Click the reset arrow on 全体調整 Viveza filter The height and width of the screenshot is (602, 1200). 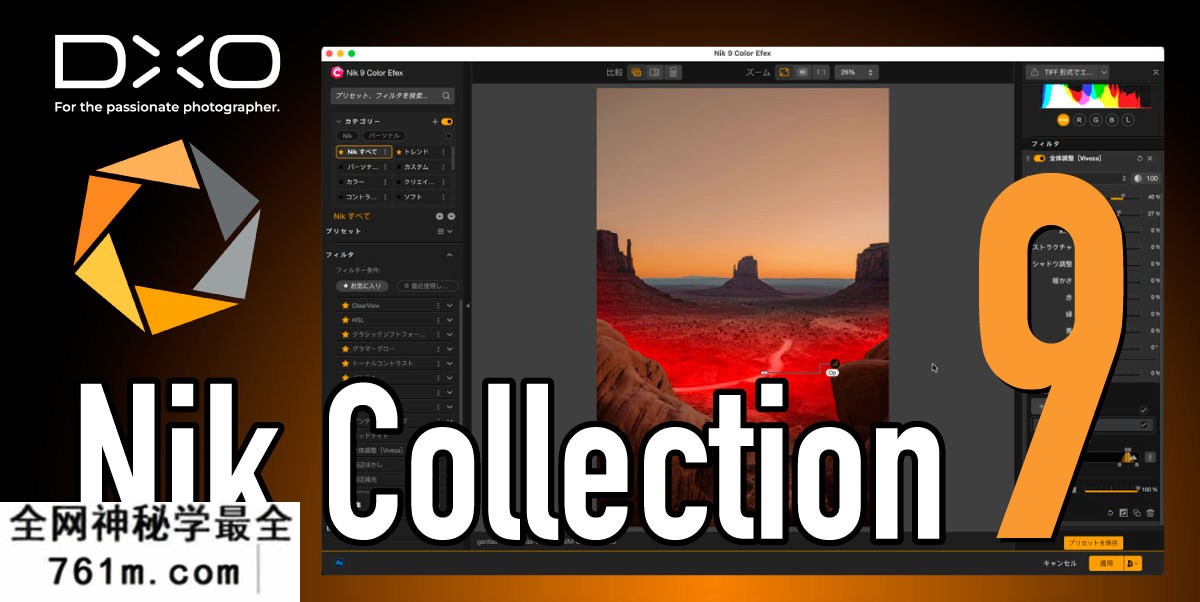click(1139, 158)
